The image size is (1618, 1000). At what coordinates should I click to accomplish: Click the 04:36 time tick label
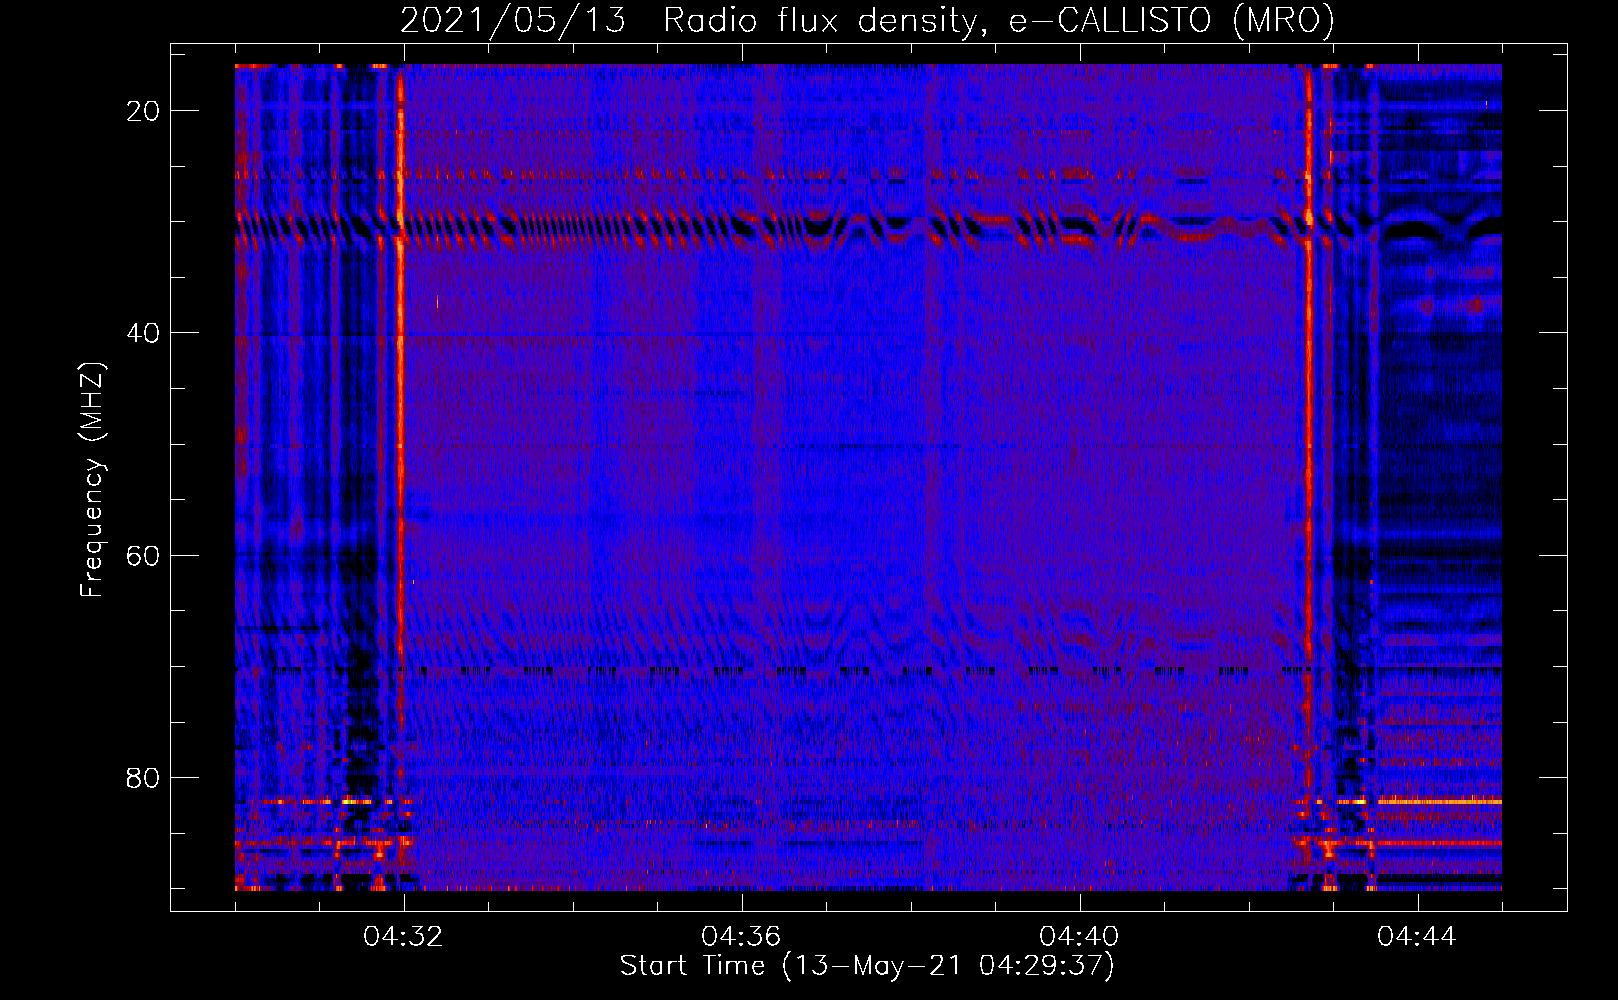tap(741, 937)
